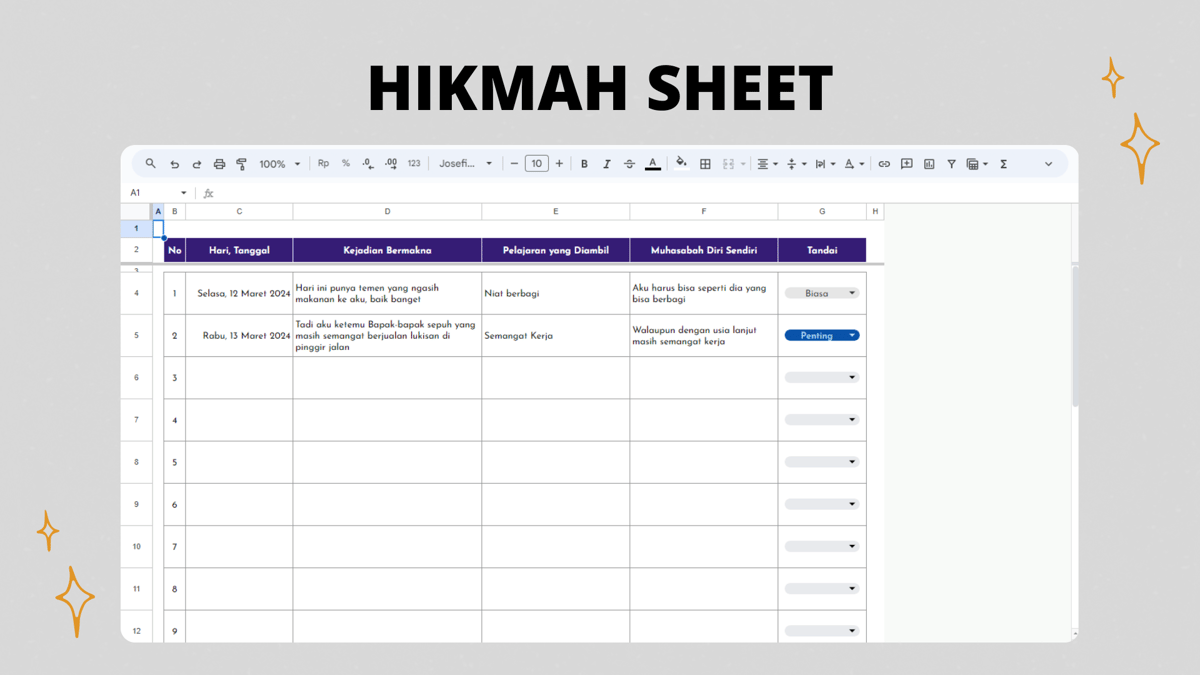Screen dimensions: 1200x675
Task: Decrease font size with minus button
Action: tap(514, 164)
